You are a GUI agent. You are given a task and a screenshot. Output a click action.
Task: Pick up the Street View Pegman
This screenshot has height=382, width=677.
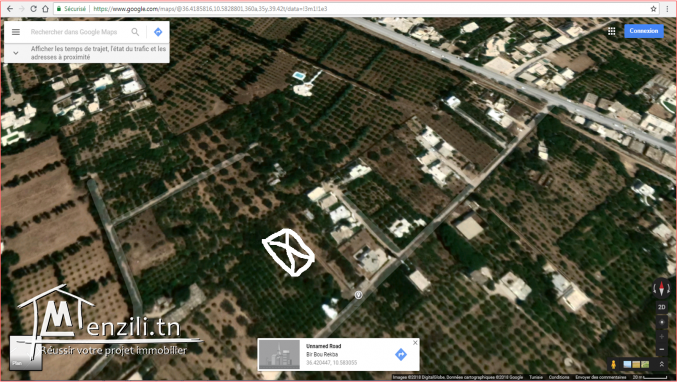click(613, 365)
